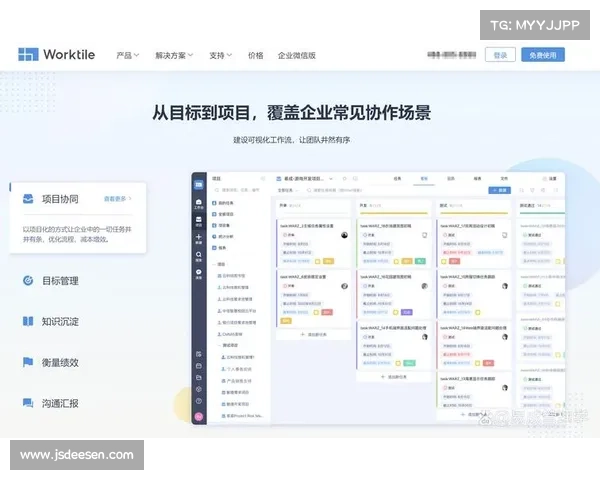600x480 pixels.
Task: Open 测试通过 status on first rightmost card
Action: 532,235
